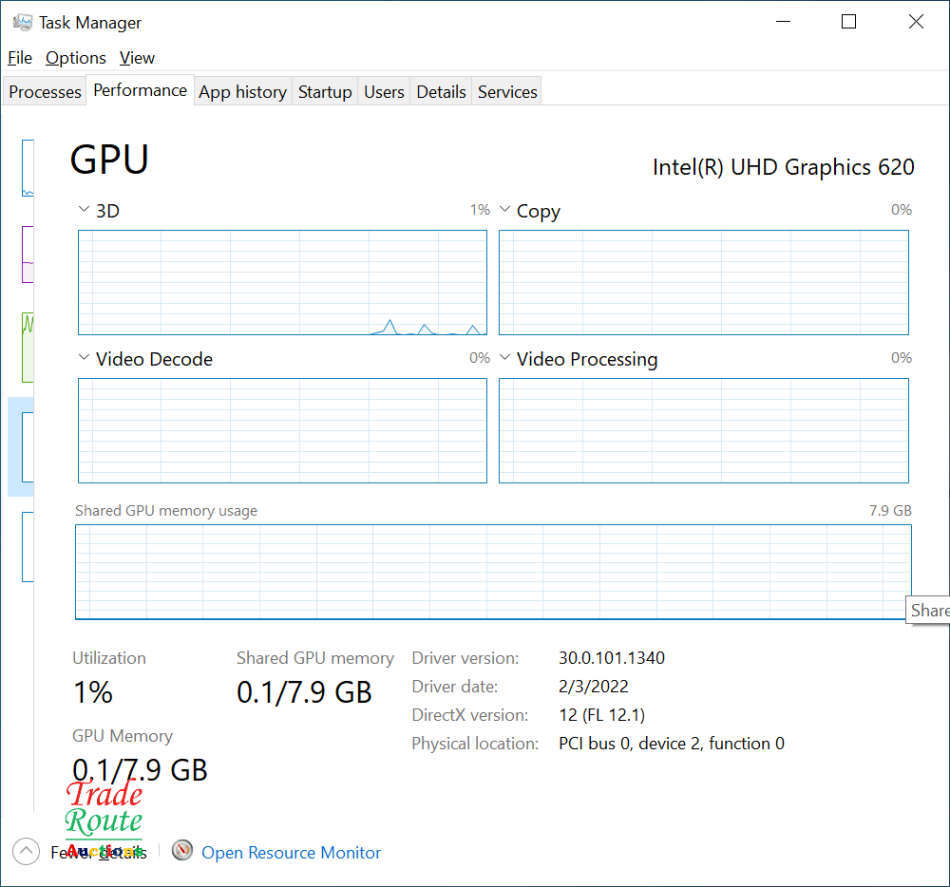Select the Details tab

tap(441, 92)
